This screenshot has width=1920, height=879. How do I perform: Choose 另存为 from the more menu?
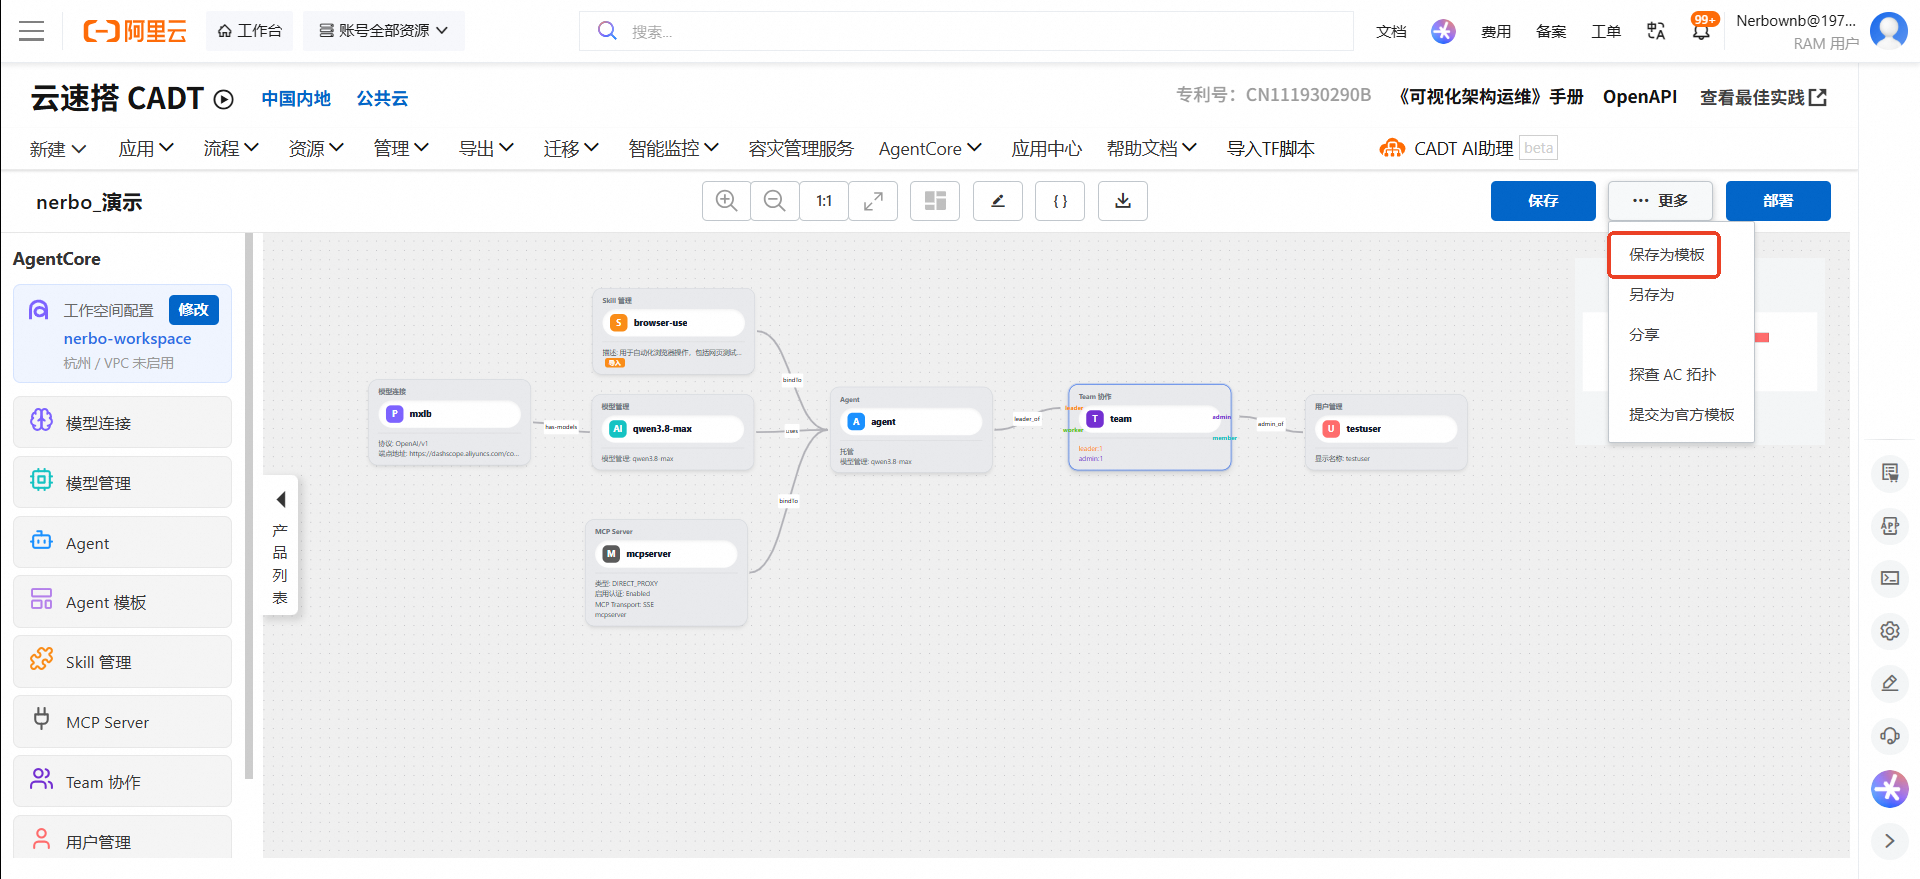(1651, 295)
